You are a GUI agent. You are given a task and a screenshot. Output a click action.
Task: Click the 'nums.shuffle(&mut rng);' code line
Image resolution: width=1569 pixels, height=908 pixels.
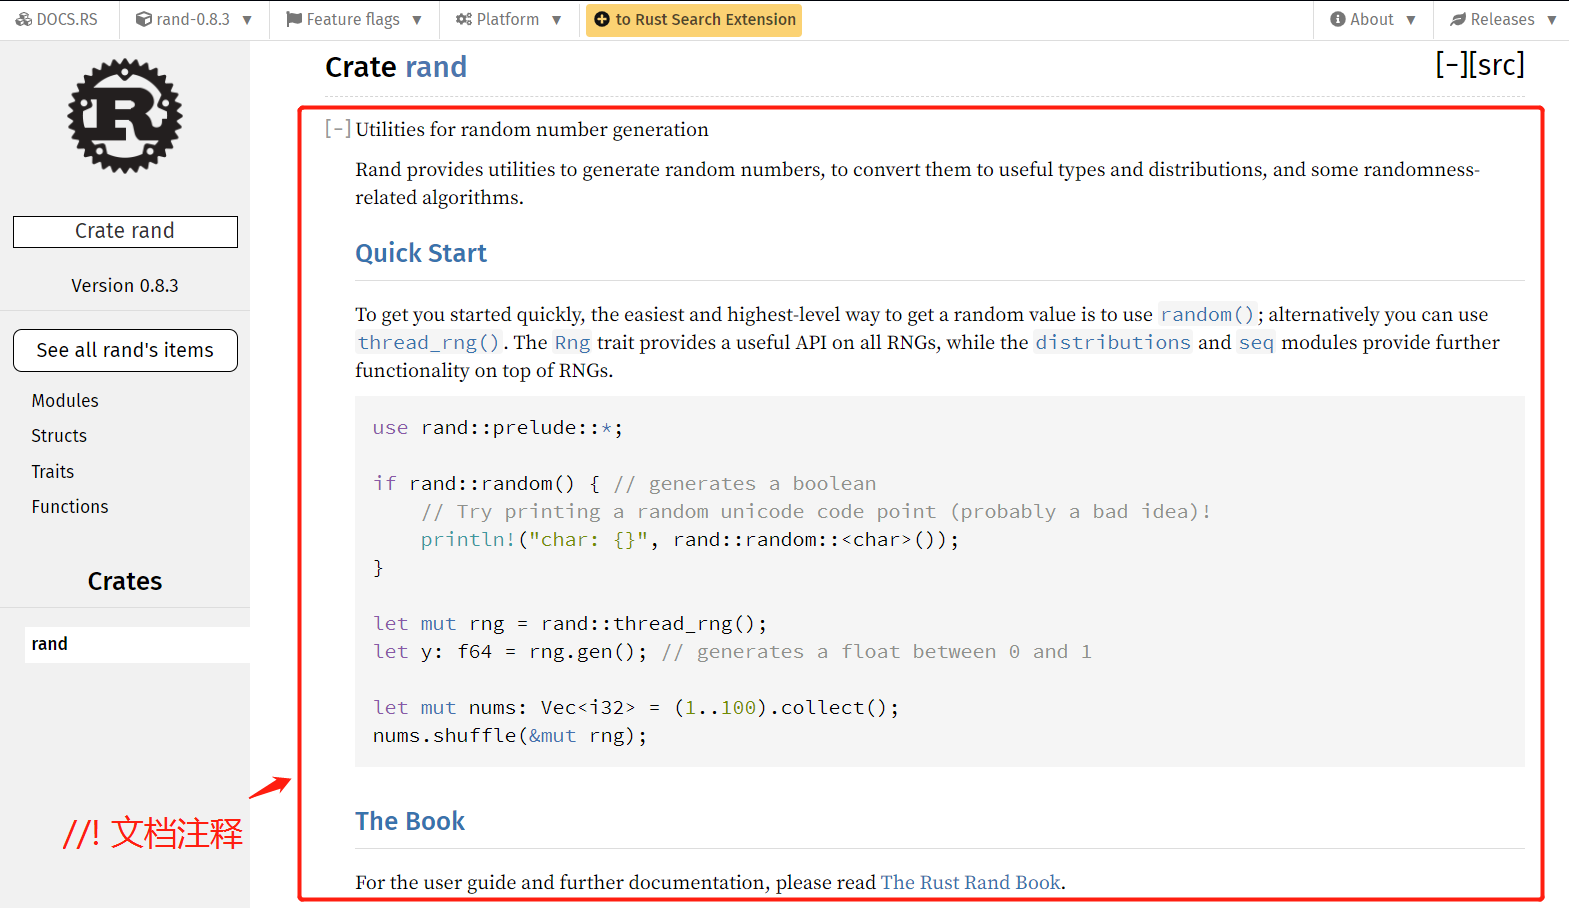coord(510,736)
